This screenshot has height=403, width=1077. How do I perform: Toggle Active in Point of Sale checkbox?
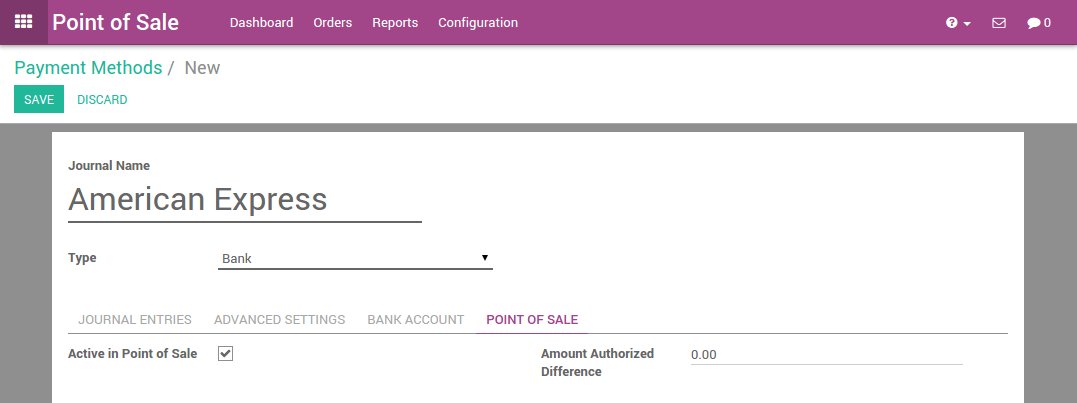[x=226, y=353]
